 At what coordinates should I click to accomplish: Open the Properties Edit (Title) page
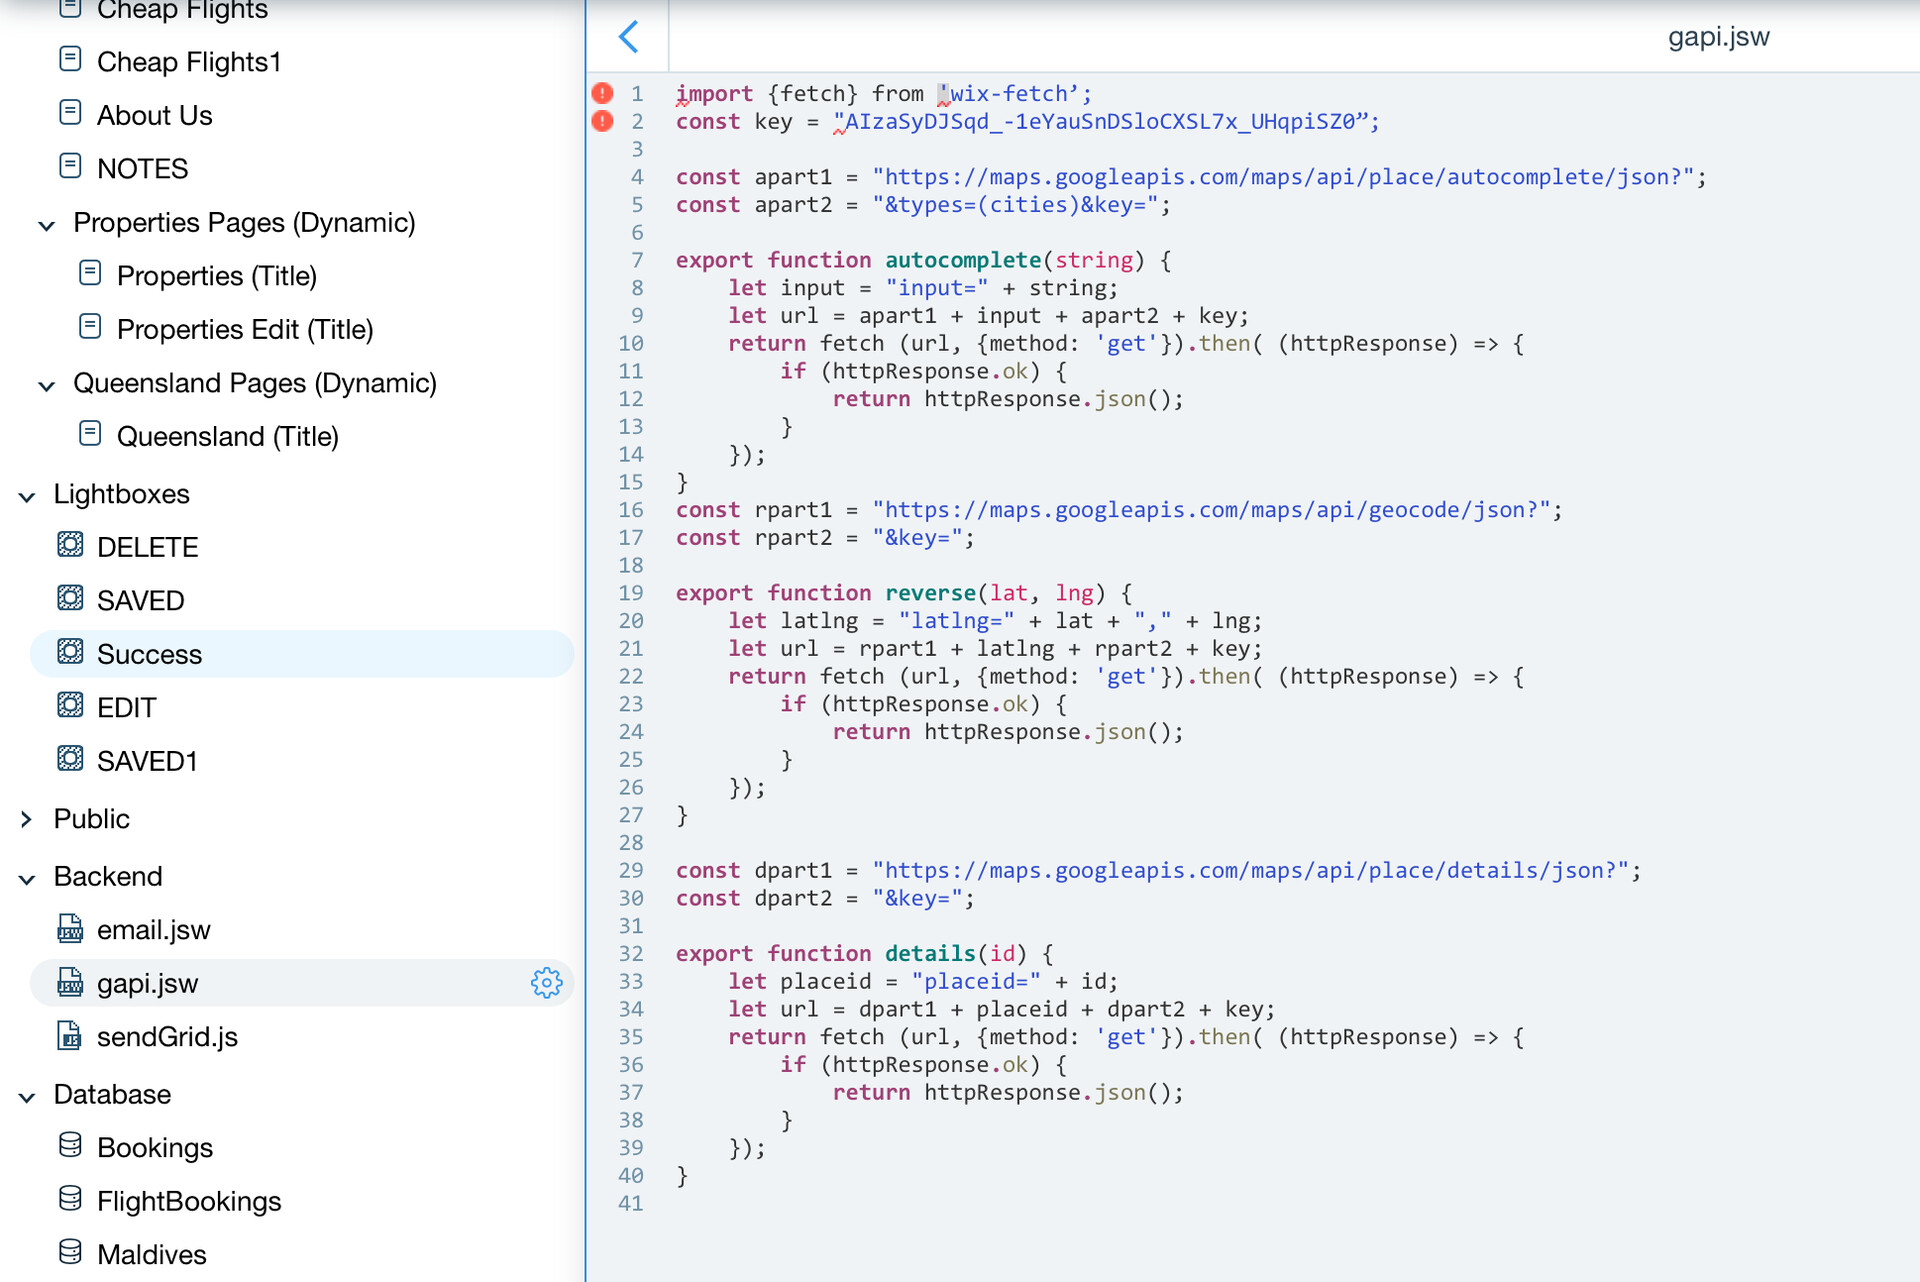244,330
